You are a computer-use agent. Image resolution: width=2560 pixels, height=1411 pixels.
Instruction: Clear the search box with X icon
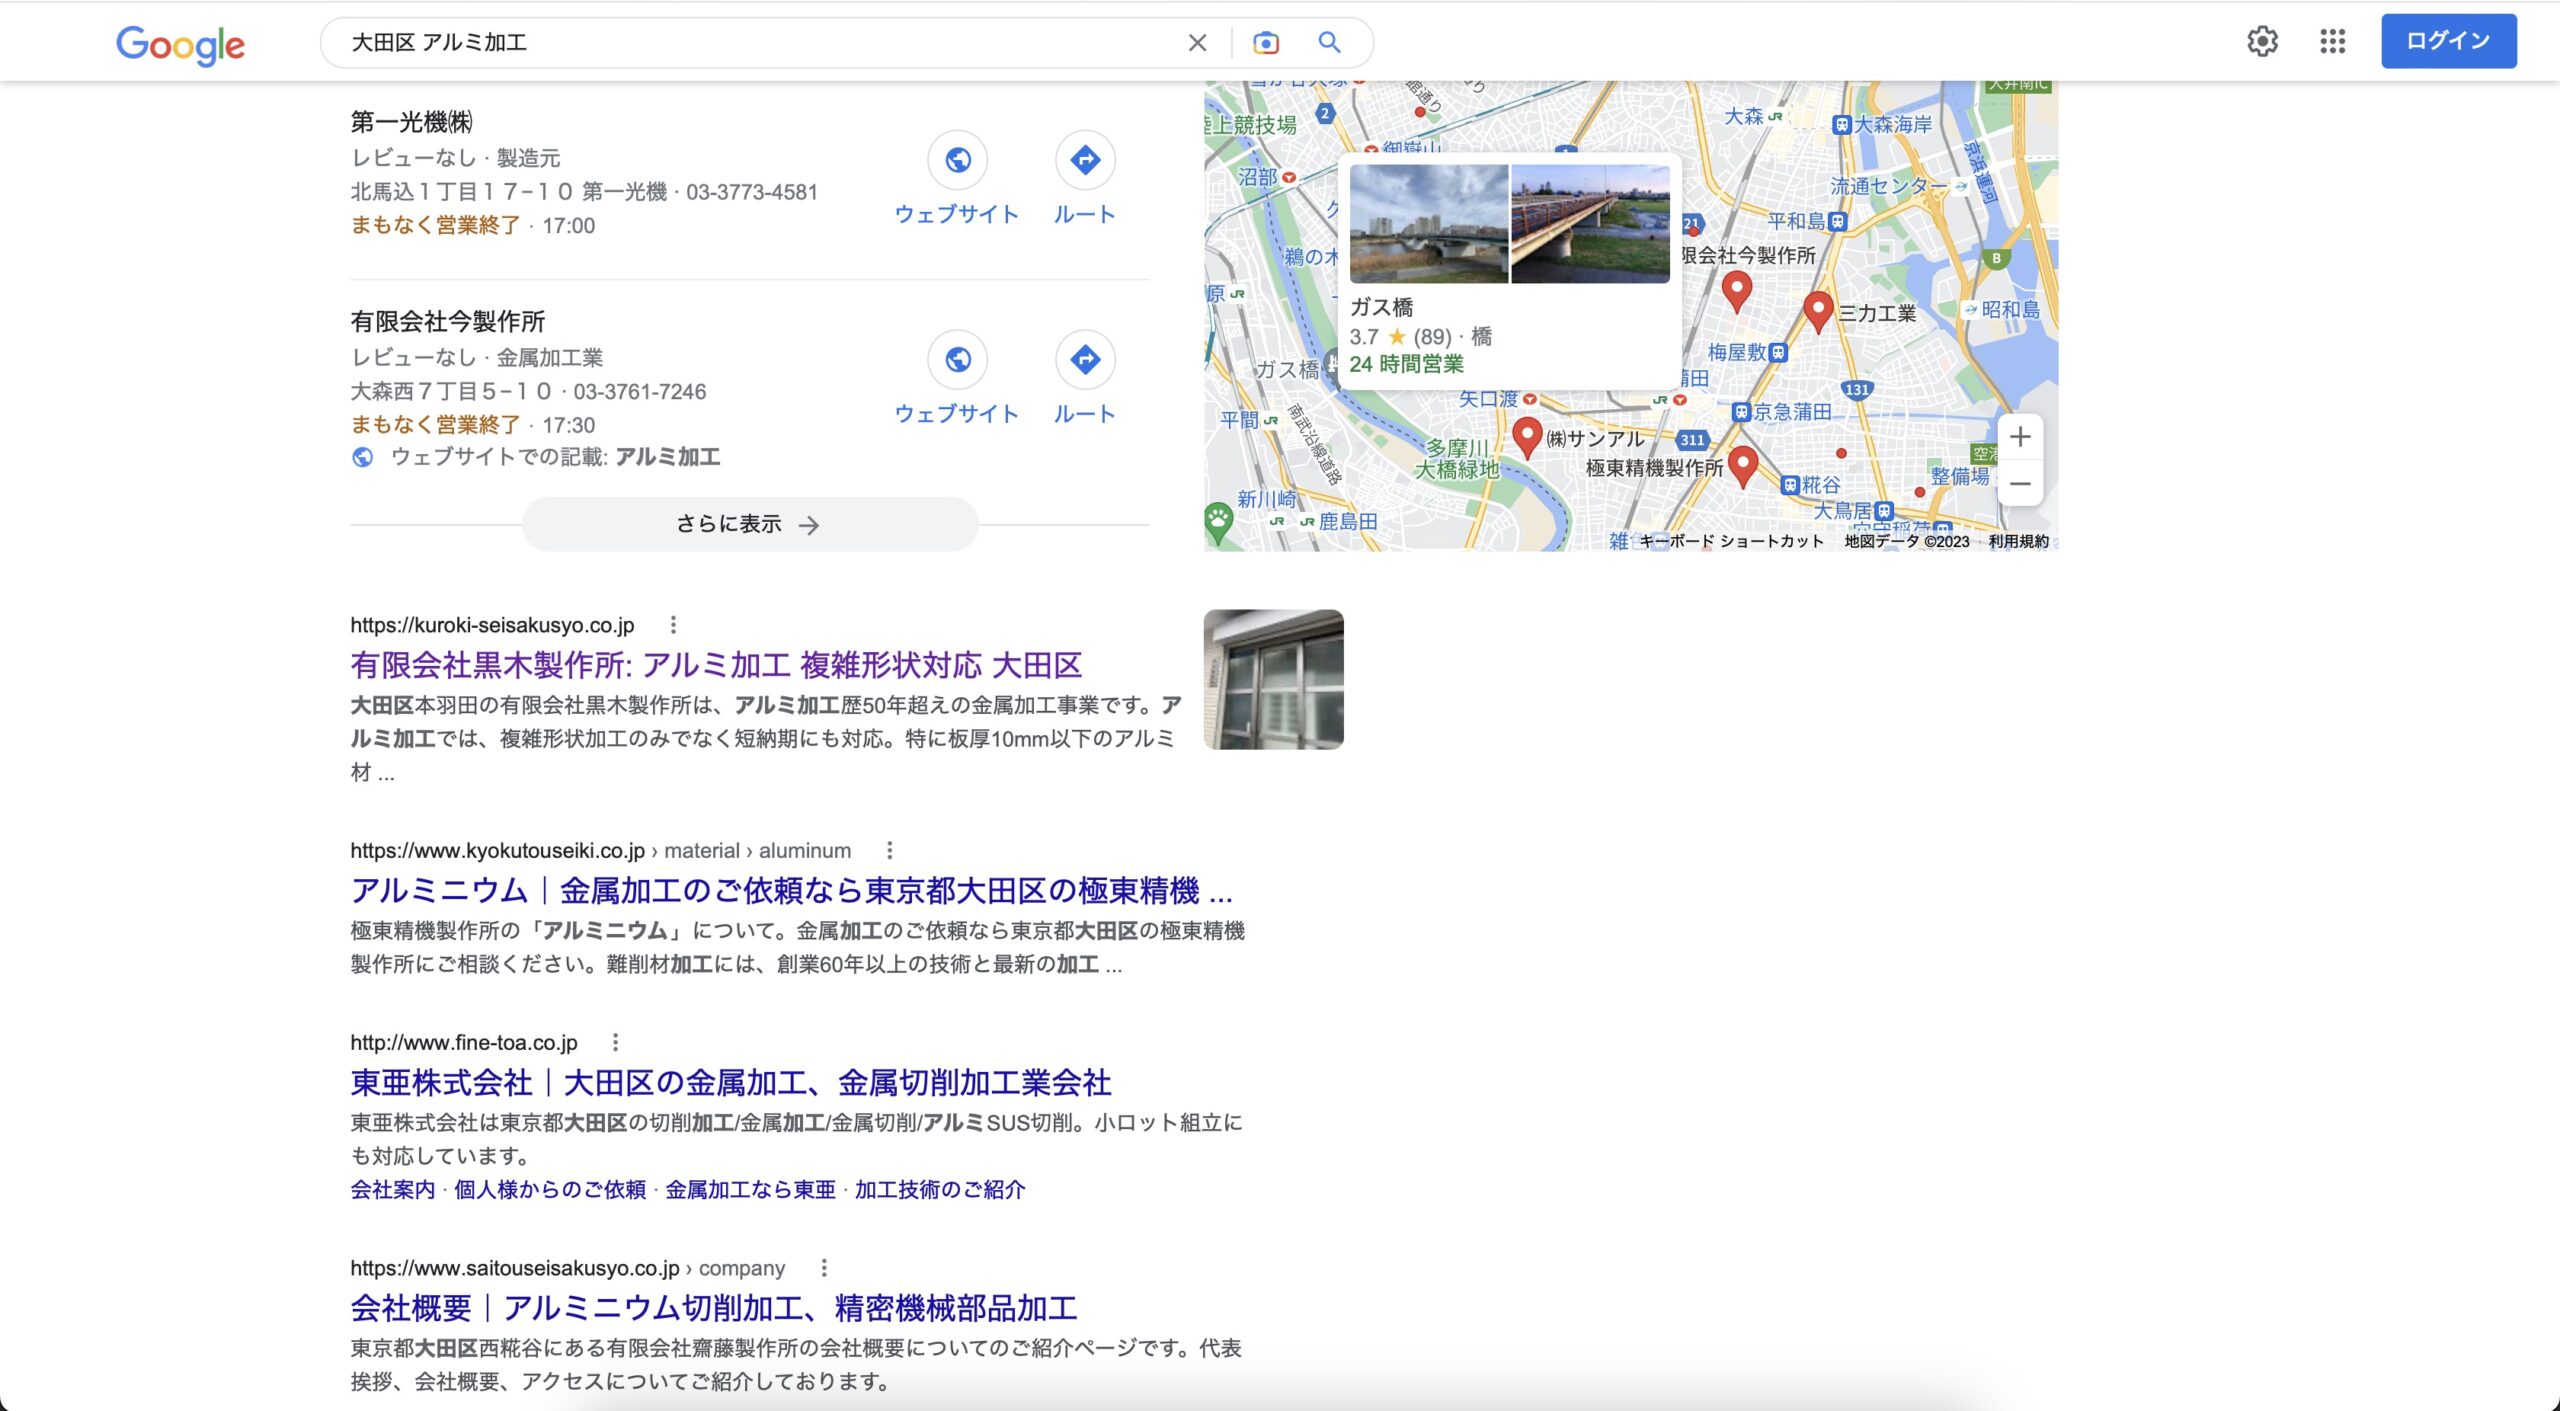pos(1197,42)
